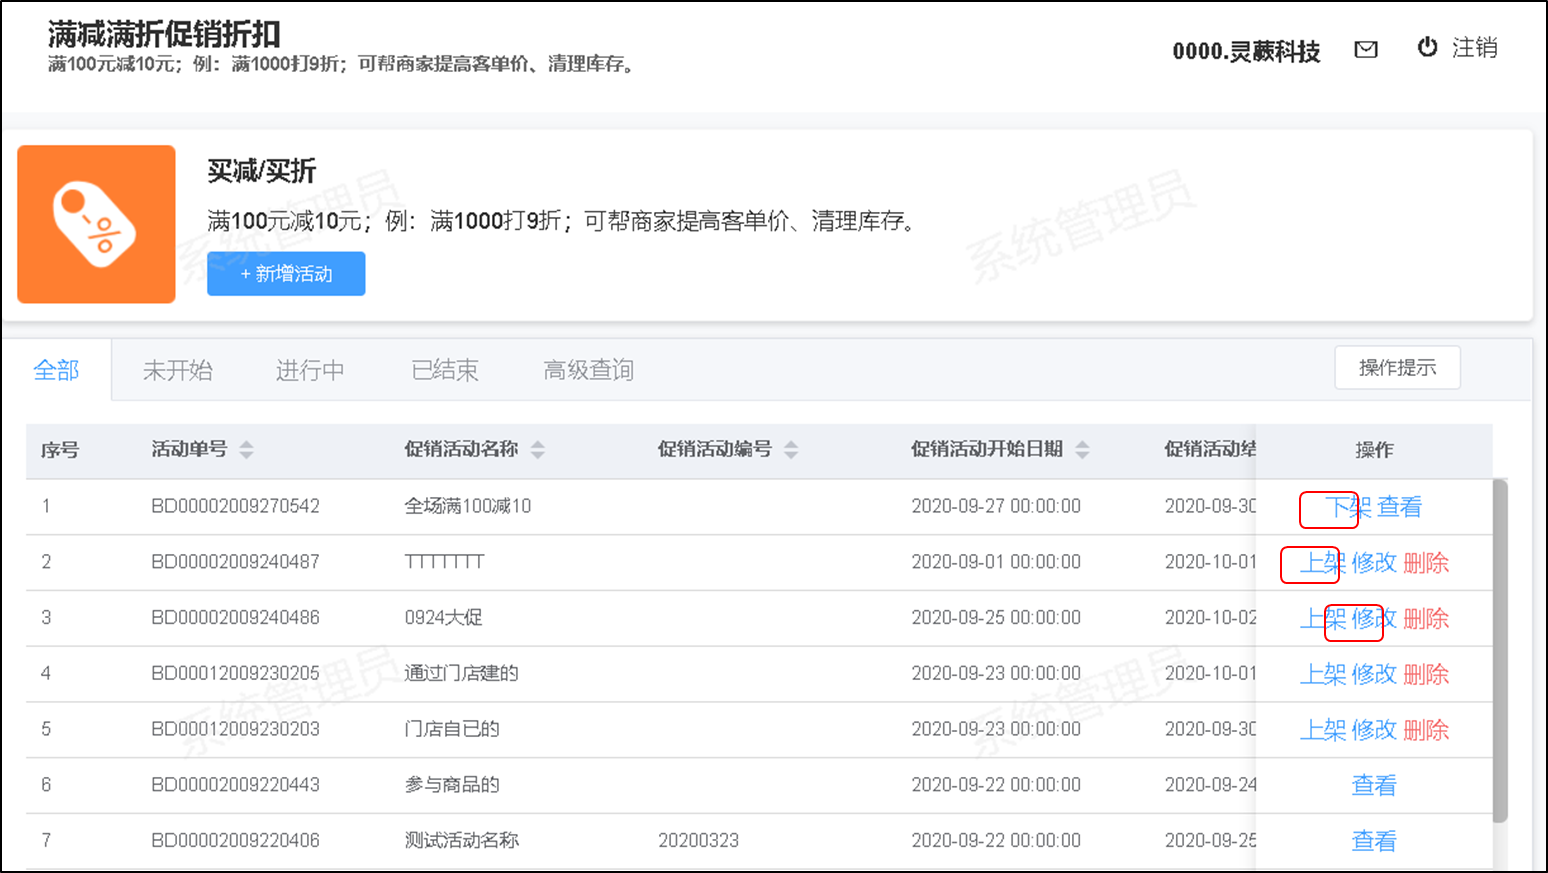
Task: Switch to the 未开始 tab
Action: click(177, 371)
